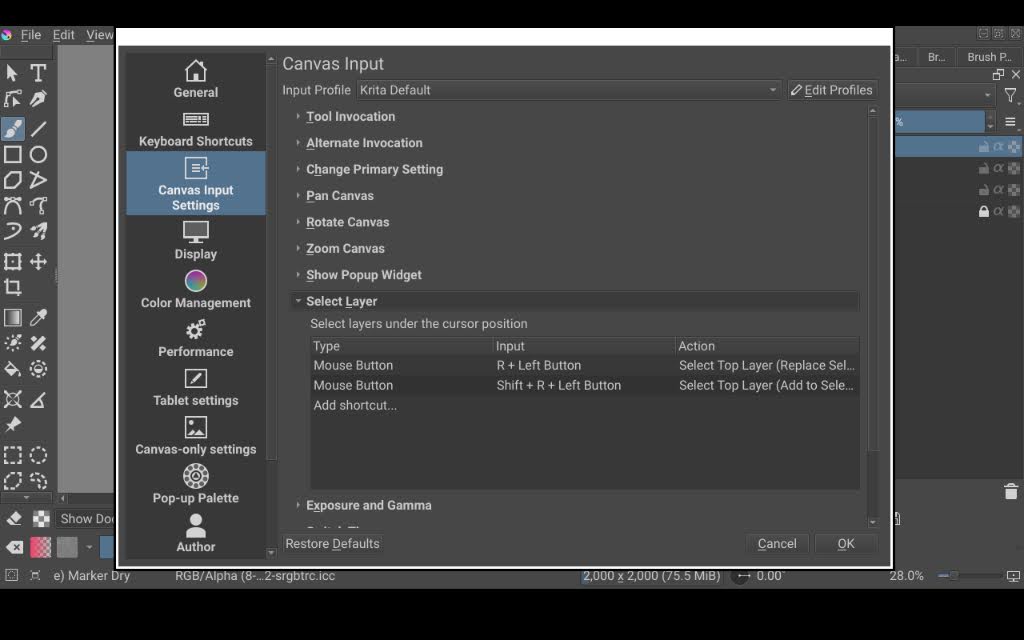Select the Ellipse shape tool

(38, 154)
